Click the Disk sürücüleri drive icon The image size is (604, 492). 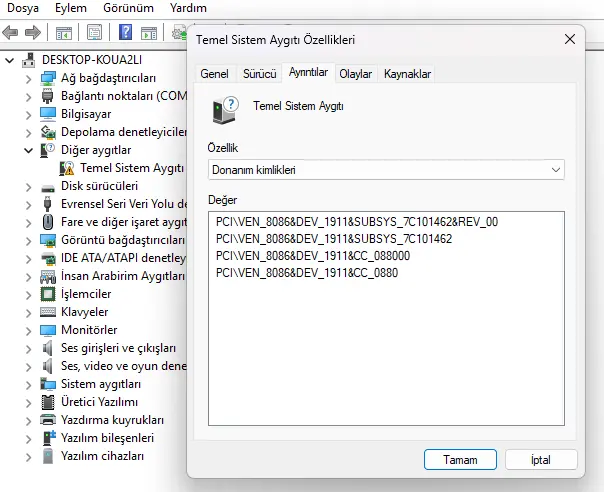(x=48, y=188)
